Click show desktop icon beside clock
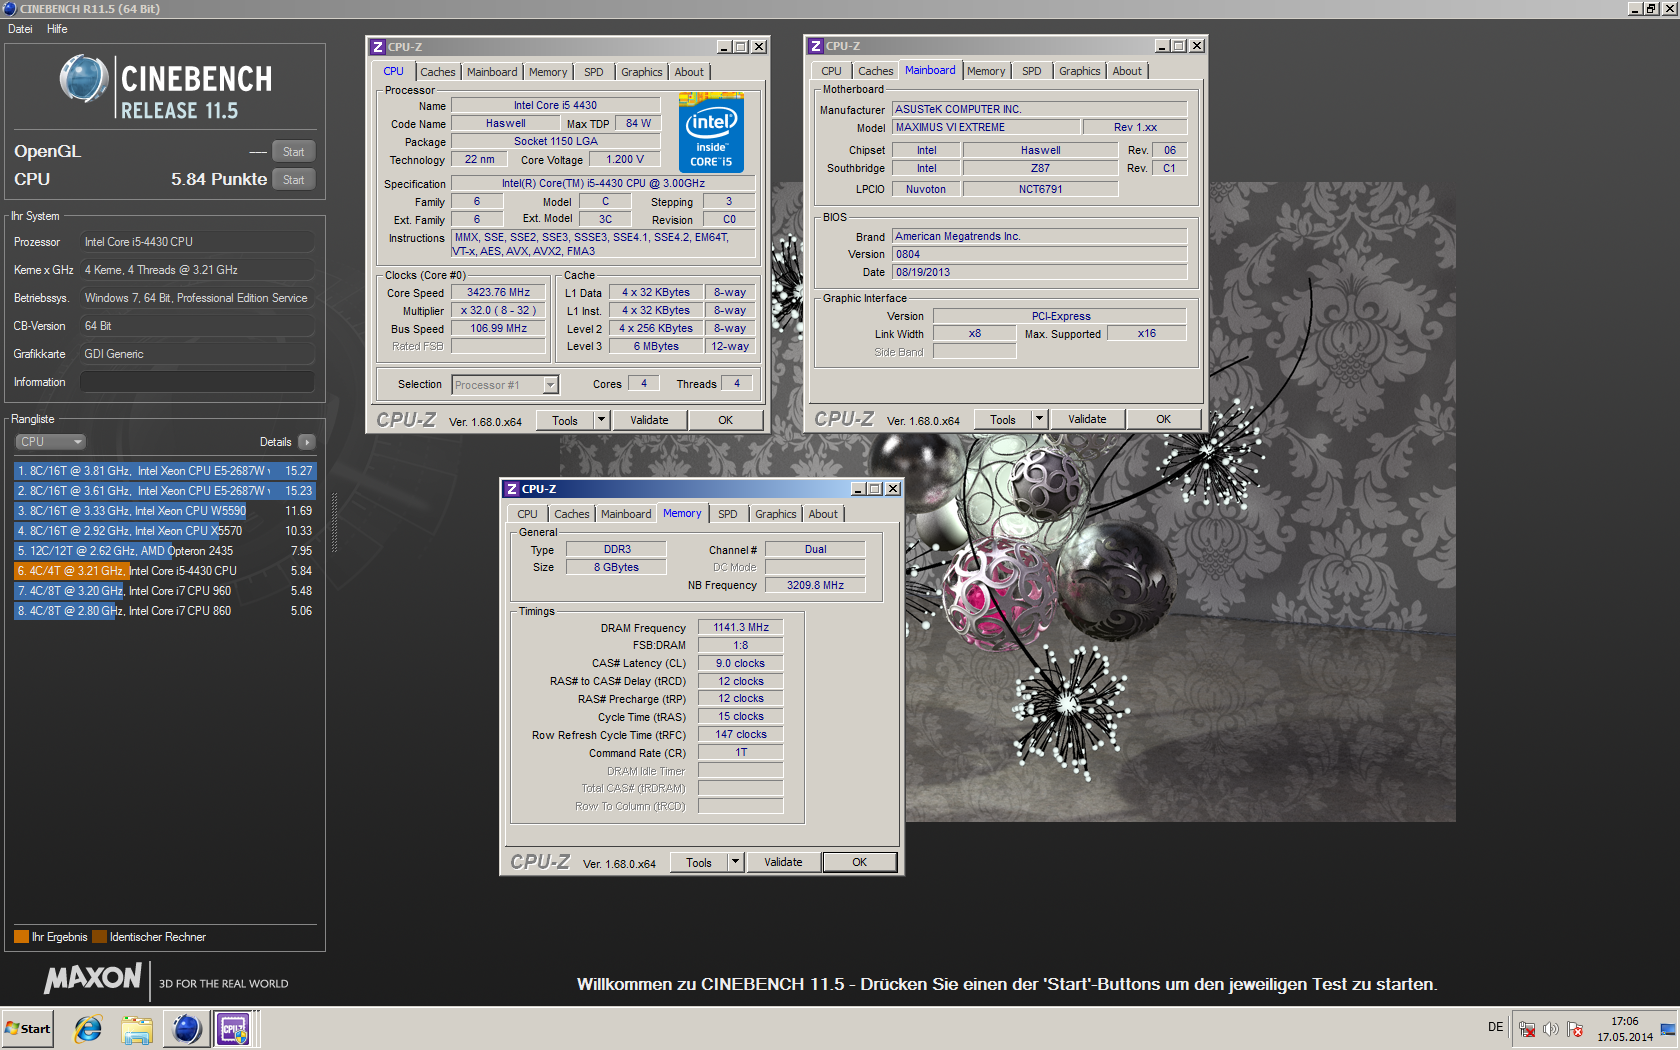 click(x=1667, y=1029)
